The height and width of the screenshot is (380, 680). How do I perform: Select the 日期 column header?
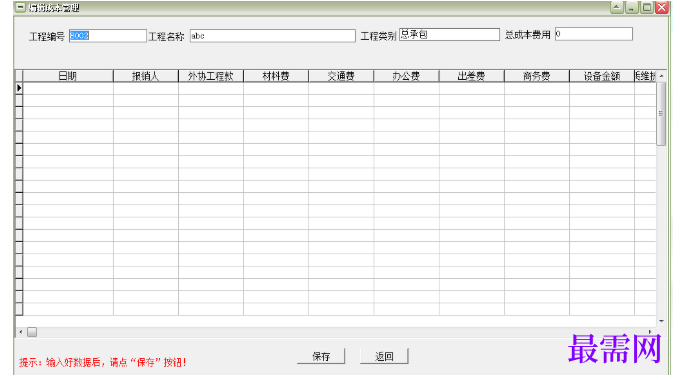click(x=68, y=76)
